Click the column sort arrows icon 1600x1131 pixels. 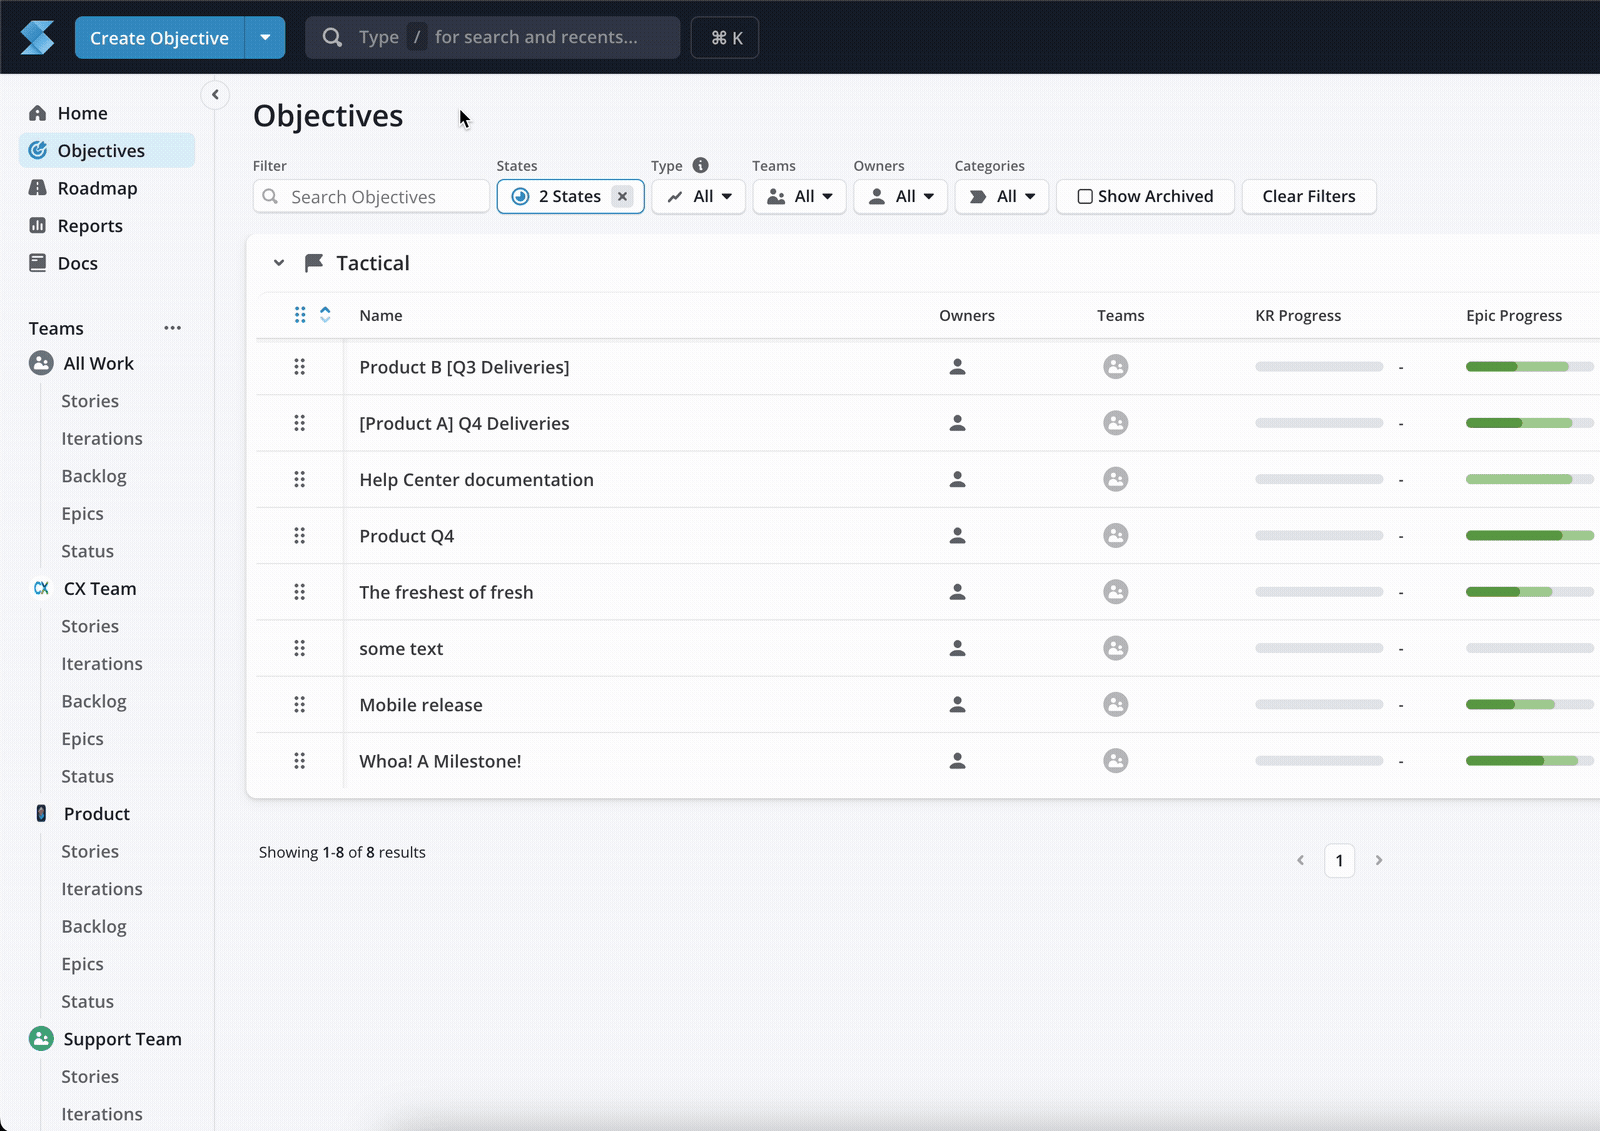(325, 315)
